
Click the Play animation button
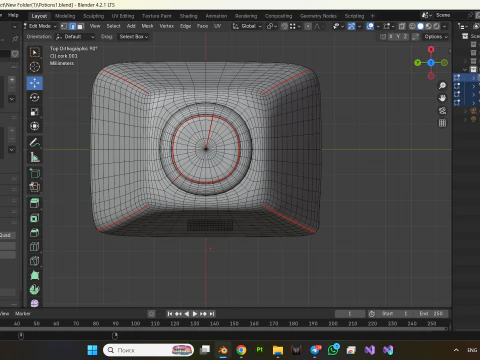[195, 314]
